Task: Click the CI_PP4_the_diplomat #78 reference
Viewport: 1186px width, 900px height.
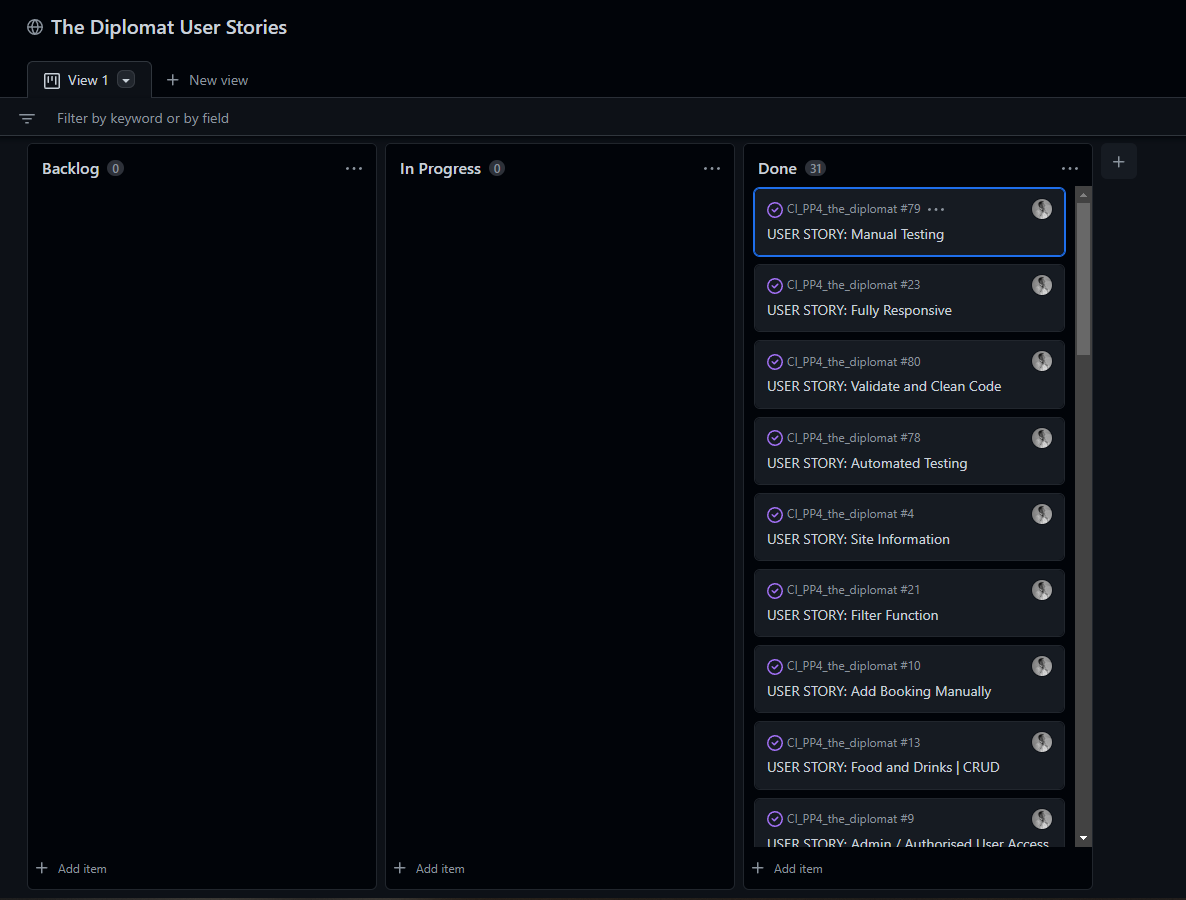Action: click(853, 438)
